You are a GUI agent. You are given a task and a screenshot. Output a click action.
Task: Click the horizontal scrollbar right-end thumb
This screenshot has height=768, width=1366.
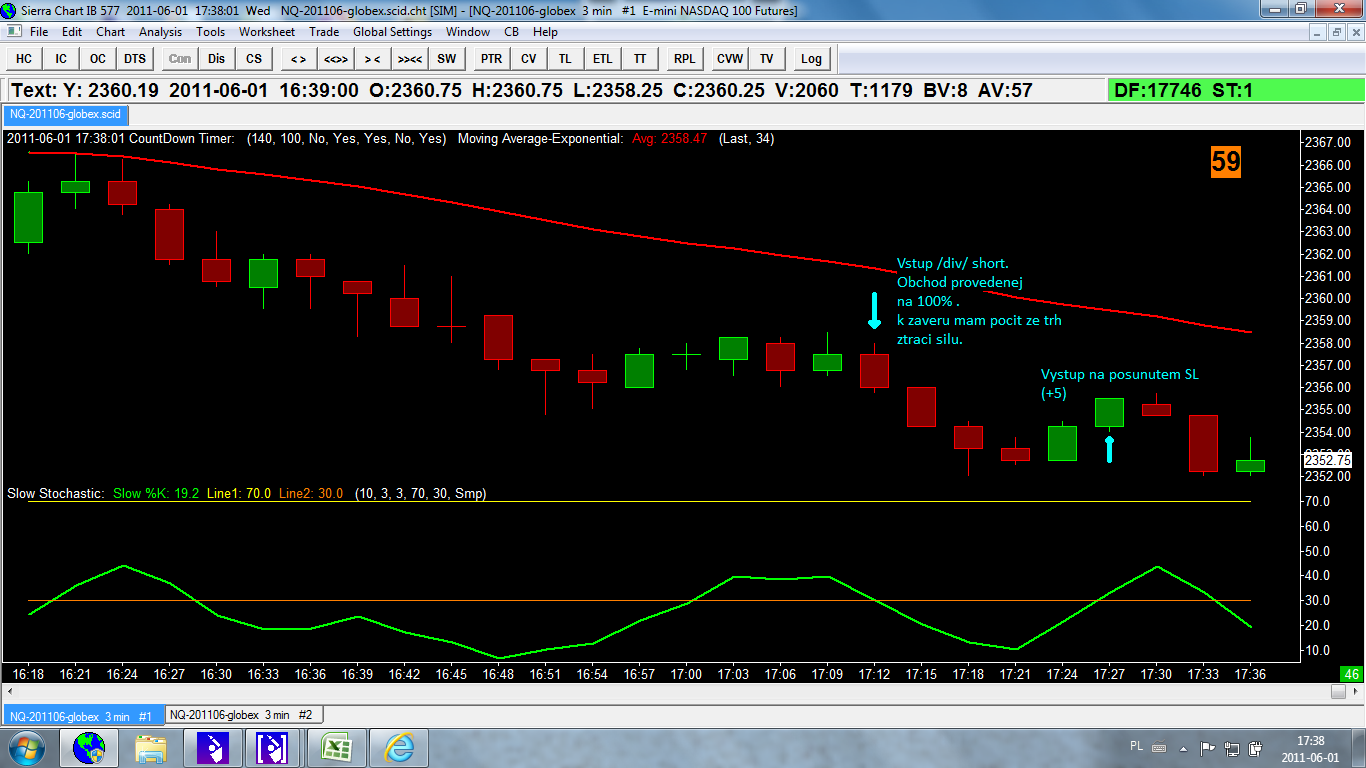pyautogui.click(x=1338, y=692)
